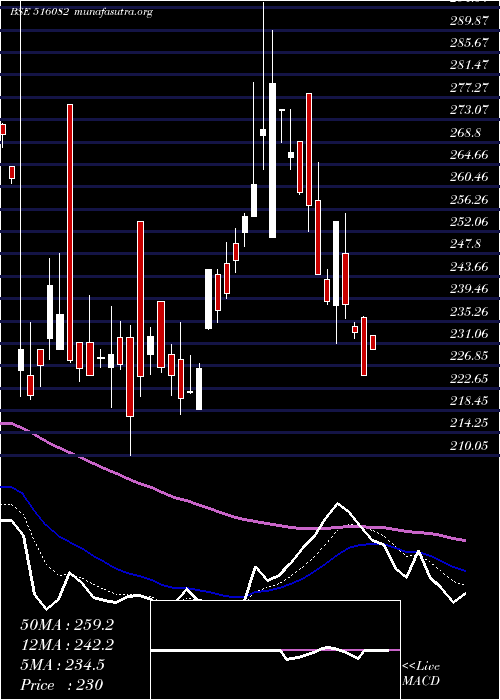Click the 281.47 price axis label
This screenshot has width=500, height=700.
(x=468, y=65)
